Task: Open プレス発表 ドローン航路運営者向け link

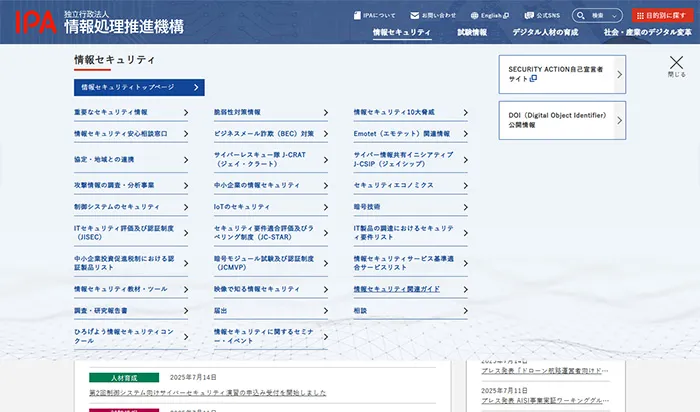Action: coord(545,371)
